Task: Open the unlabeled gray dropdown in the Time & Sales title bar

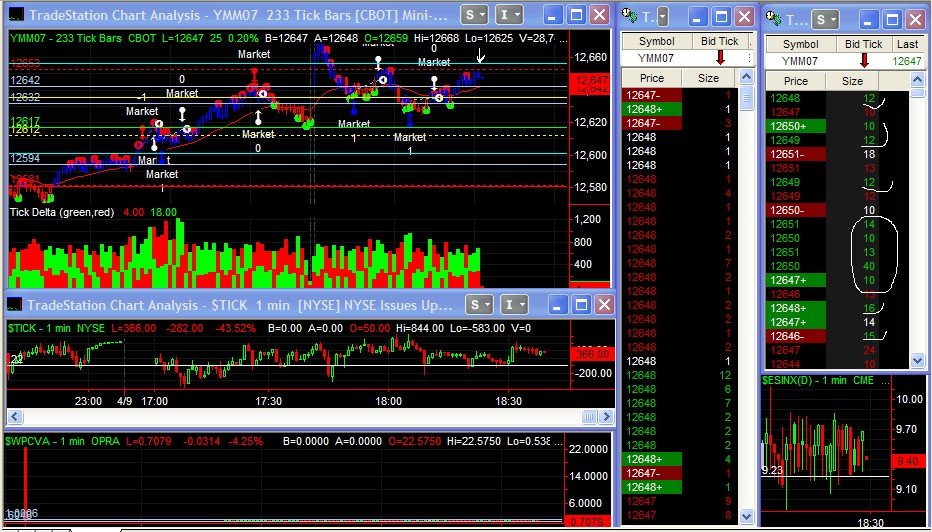Action: (x=663, y=16)
